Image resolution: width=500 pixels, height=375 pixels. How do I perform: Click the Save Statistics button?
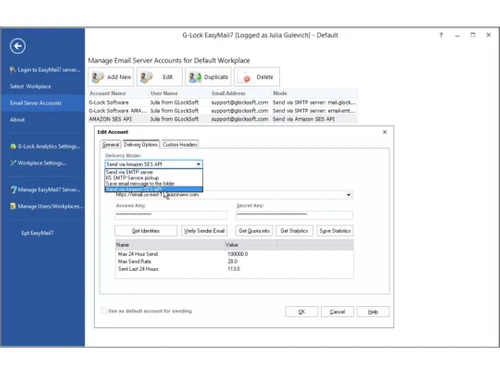click(335, 231)
